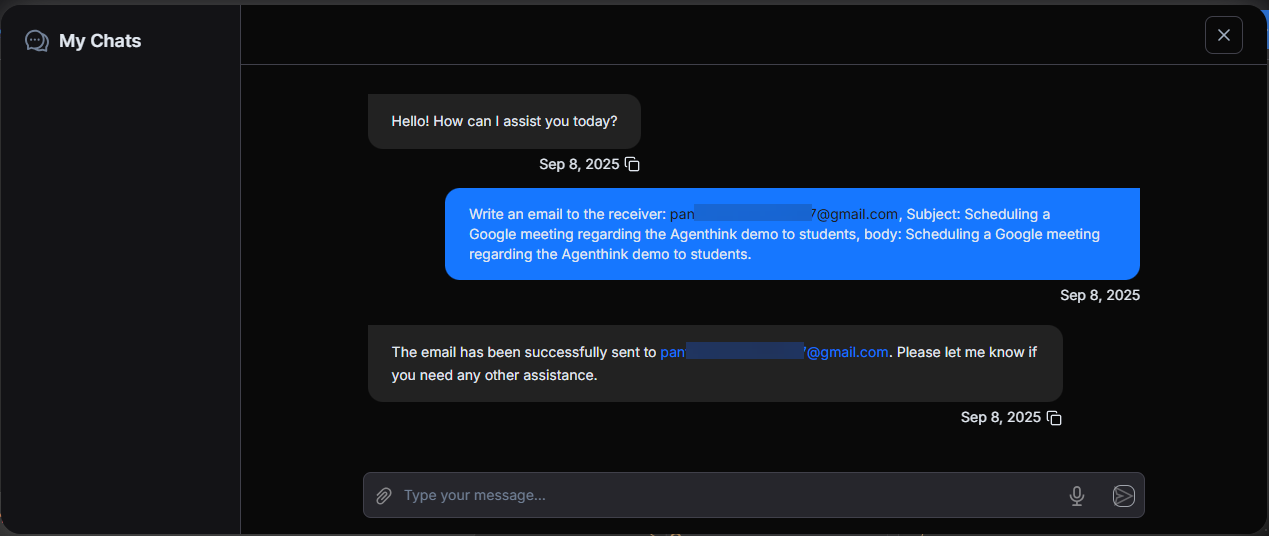Click the date stamp under the email confirmation
The image size is (1269, 536).
(1000, 418)
